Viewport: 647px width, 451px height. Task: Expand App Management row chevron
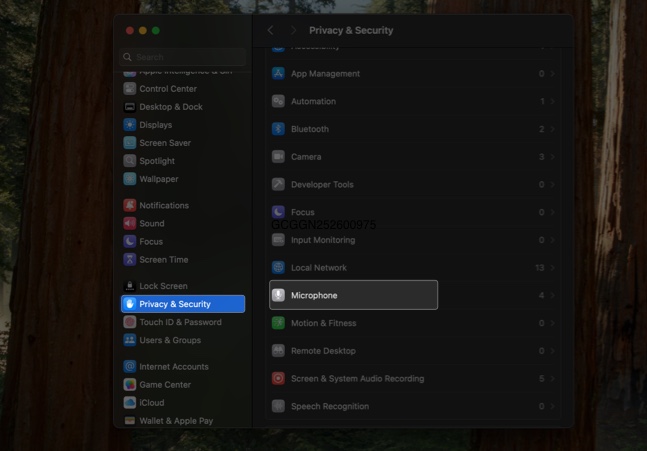tap(552, 73)
